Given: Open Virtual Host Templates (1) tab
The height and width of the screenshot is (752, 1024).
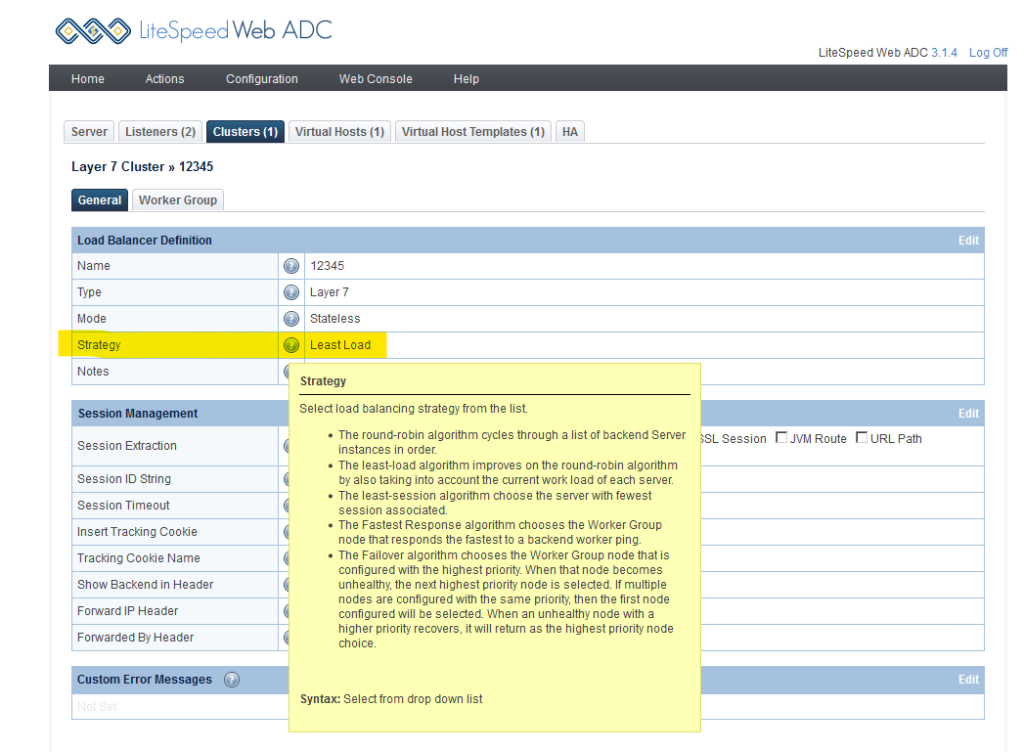Looking at the screenshot, I should (473, 132).
